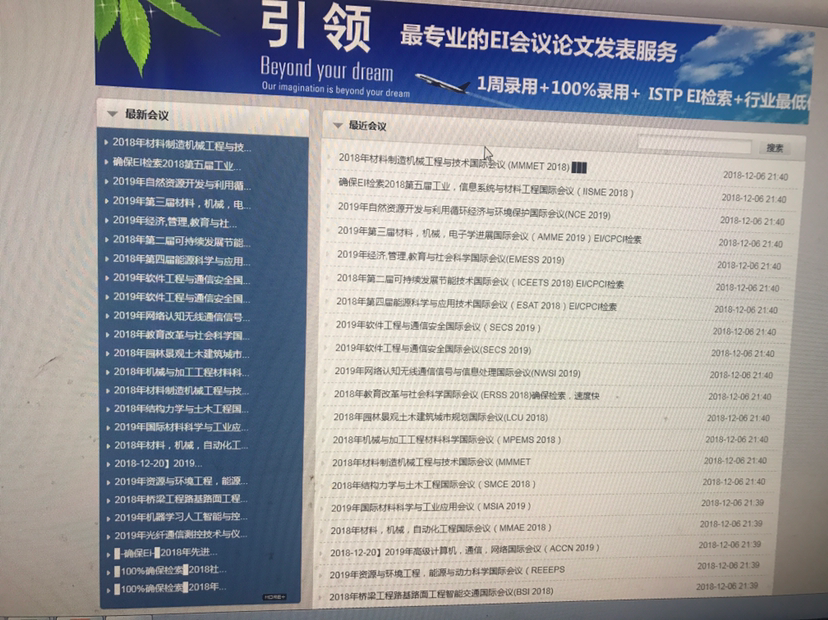This screenshot has width=828, height=620.
Task: Open the LCU 2018 conference link
Action: tap(440, 417)
